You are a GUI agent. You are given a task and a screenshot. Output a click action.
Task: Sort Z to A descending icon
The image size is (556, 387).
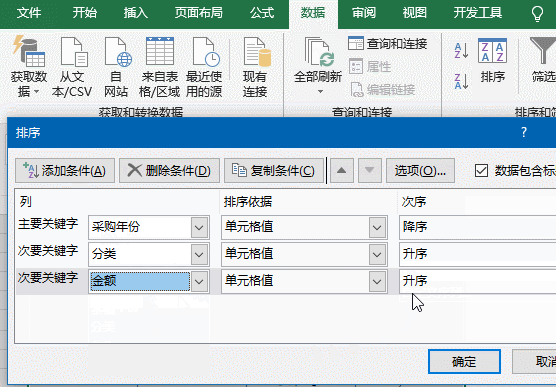[x=461, y=81]
